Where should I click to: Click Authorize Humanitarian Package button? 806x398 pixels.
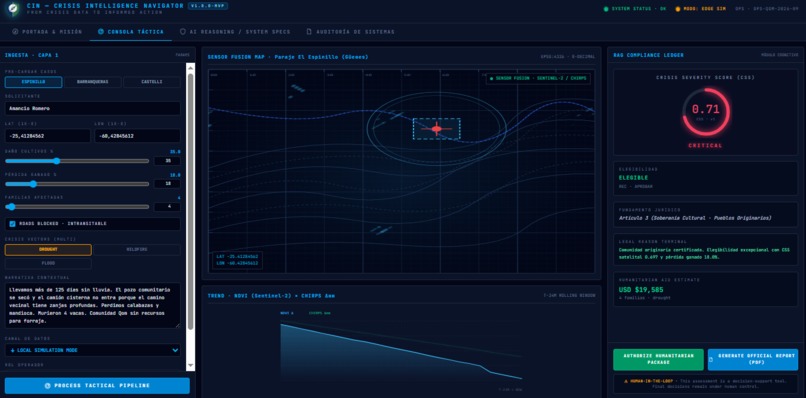[x=658, y=359]
